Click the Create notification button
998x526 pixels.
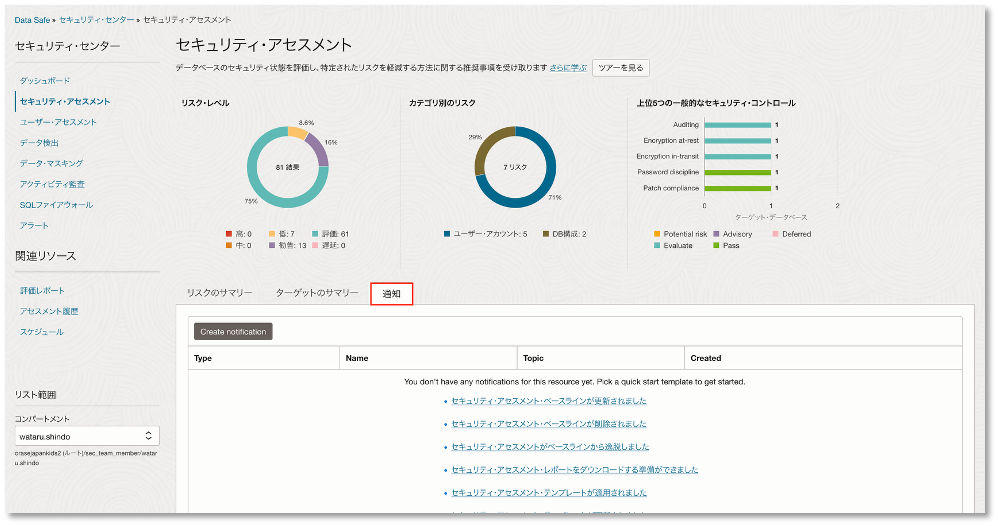point(233,331)
